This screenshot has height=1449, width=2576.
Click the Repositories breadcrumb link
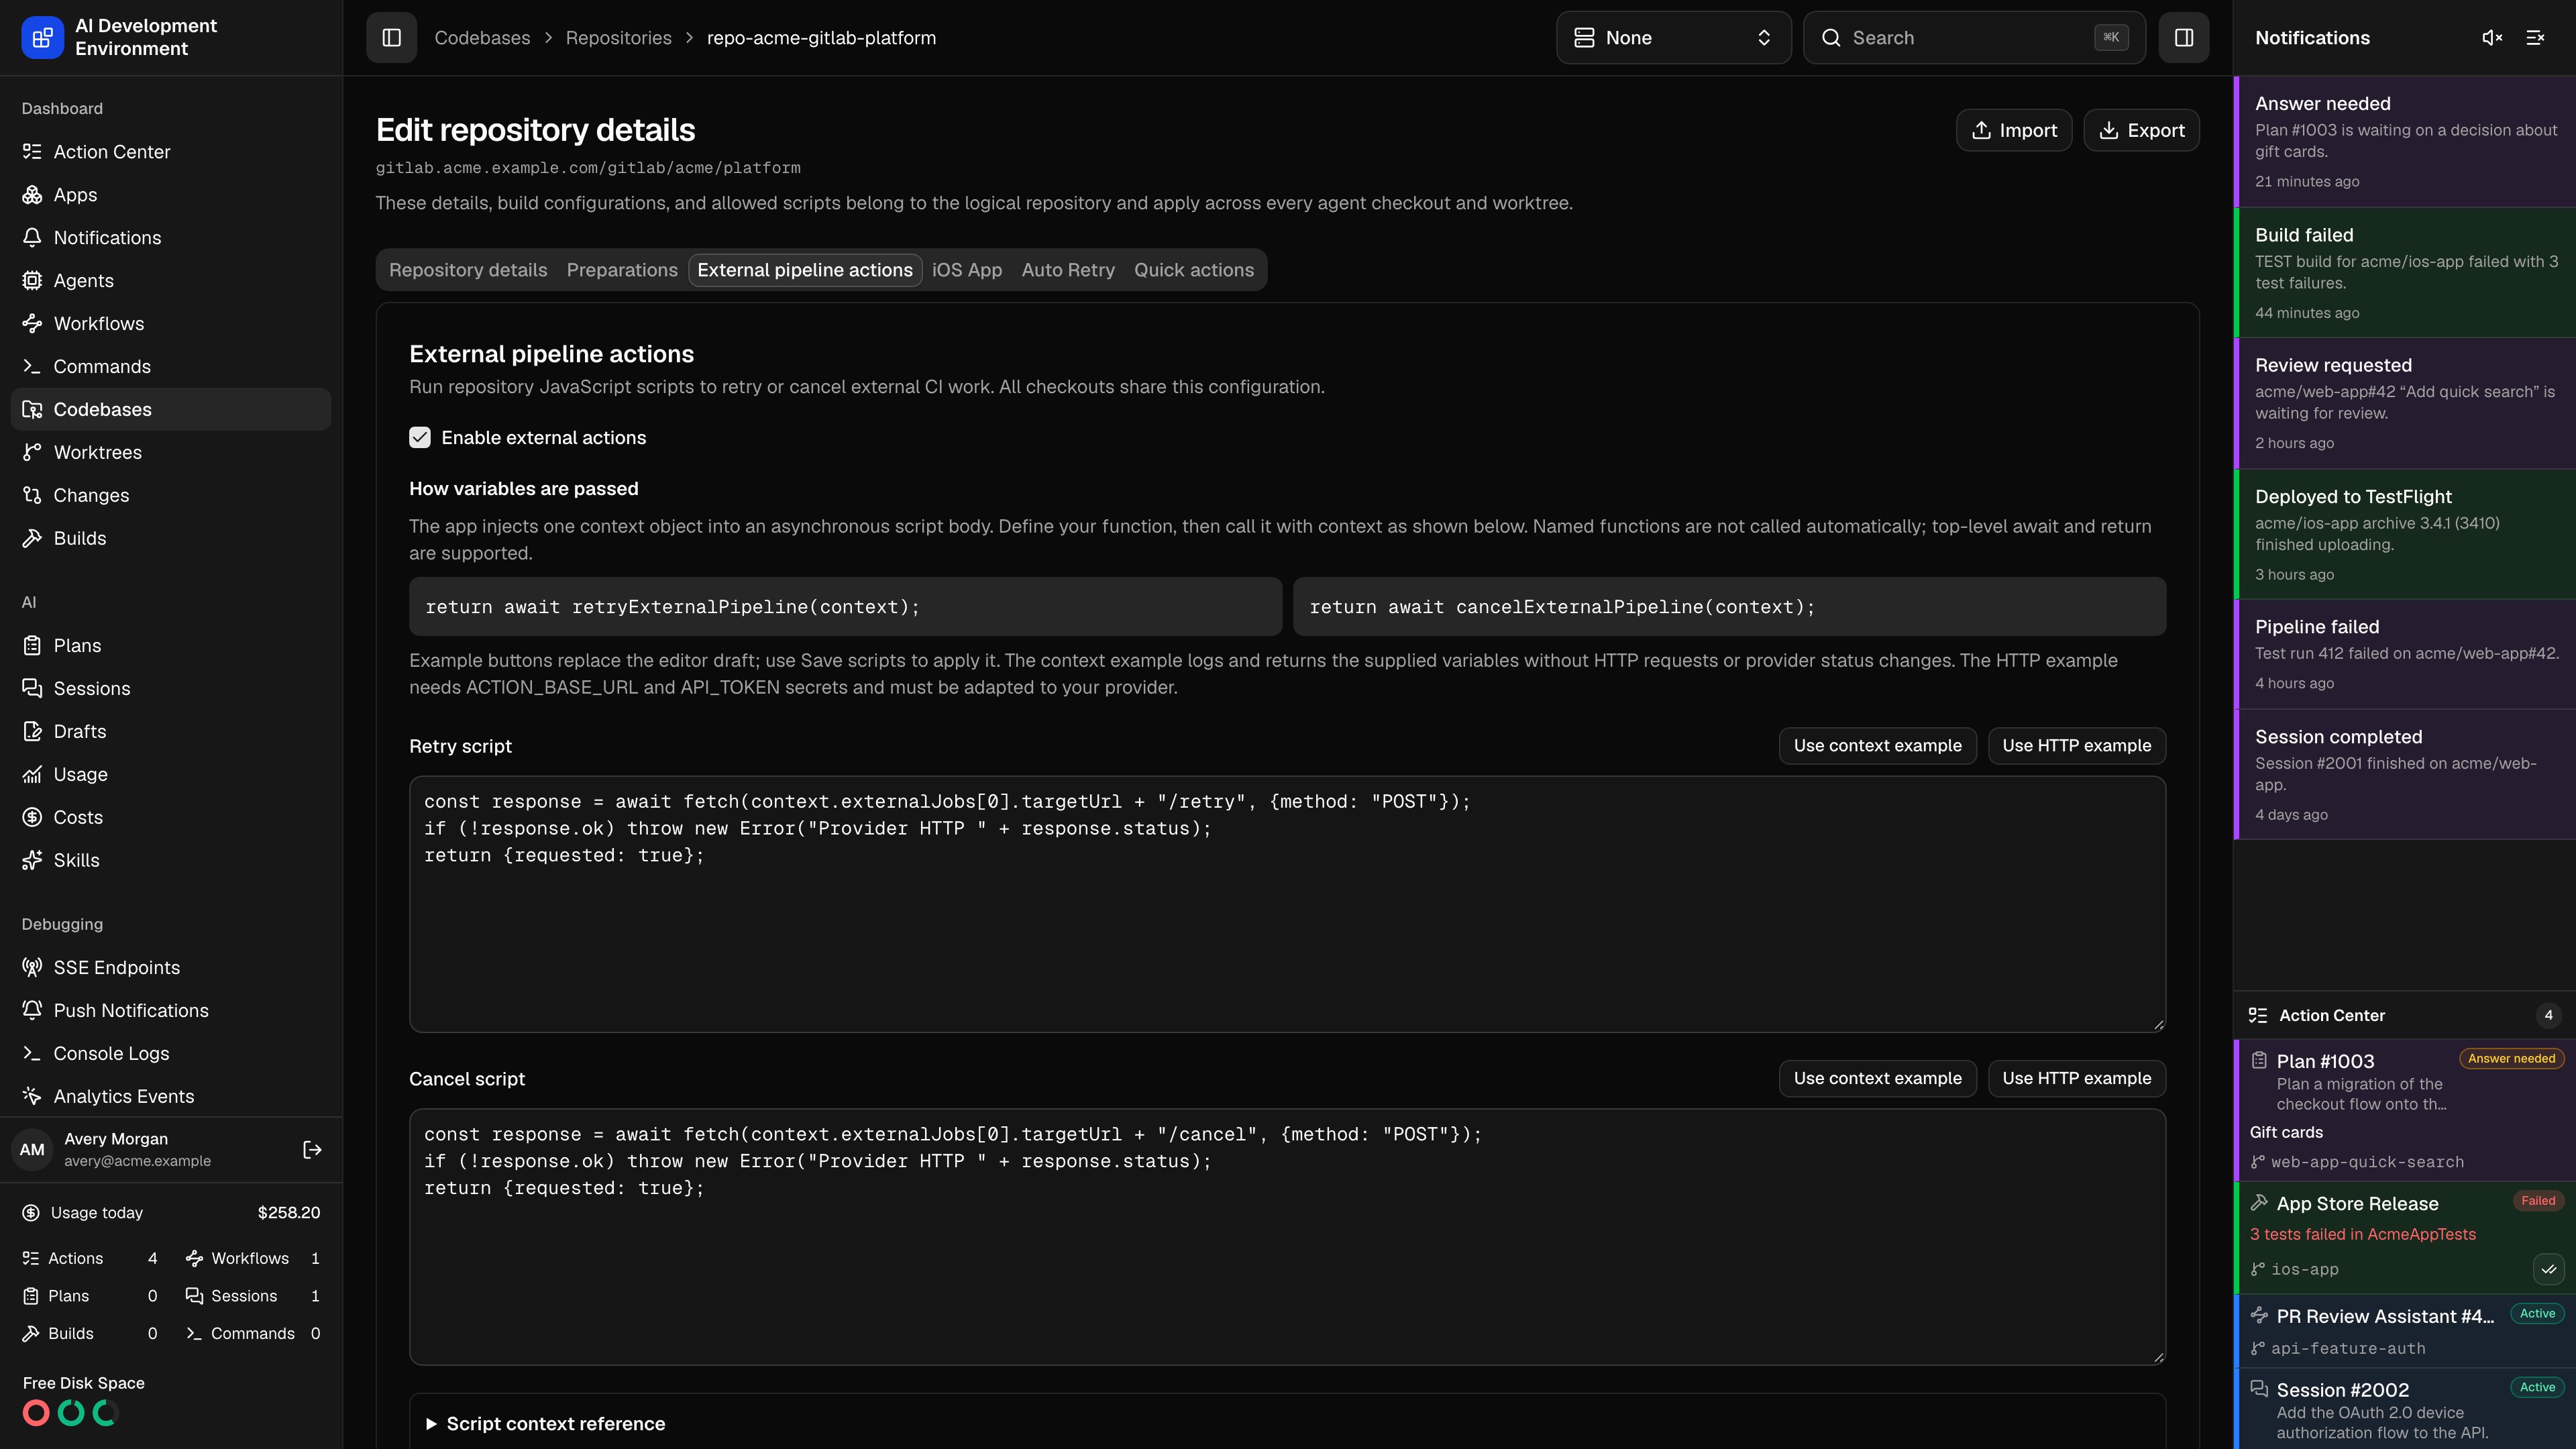coord(618,38)
